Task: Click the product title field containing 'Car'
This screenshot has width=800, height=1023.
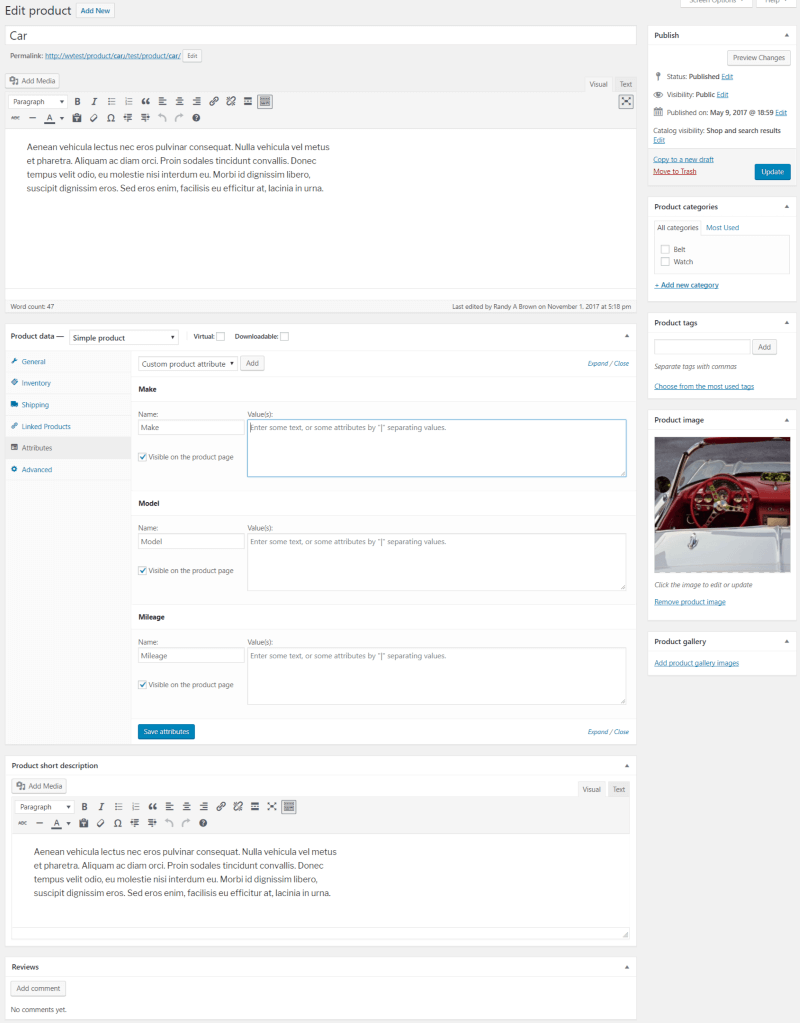Action: [x=320, y=36]
